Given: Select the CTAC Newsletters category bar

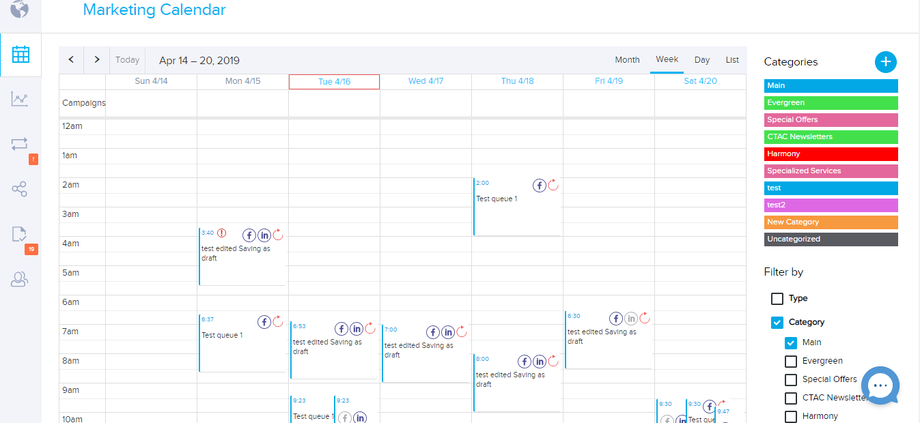Looking at the screenshot, I should (x=831, y=137).
